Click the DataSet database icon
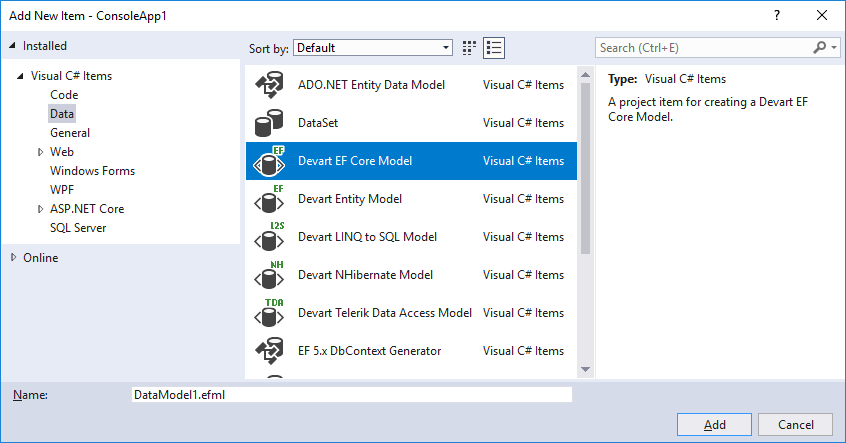The width and height of the screenshot is (846, 443). click(x=269, y=123)
